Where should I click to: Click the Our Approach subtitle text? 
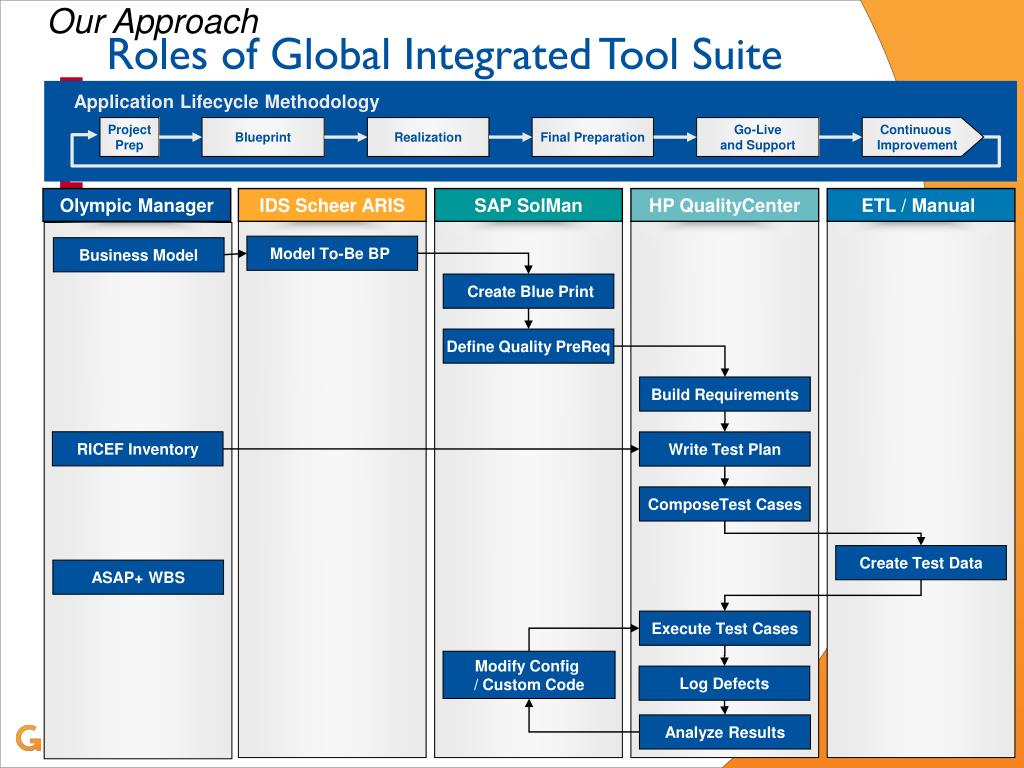coord(153,20)
